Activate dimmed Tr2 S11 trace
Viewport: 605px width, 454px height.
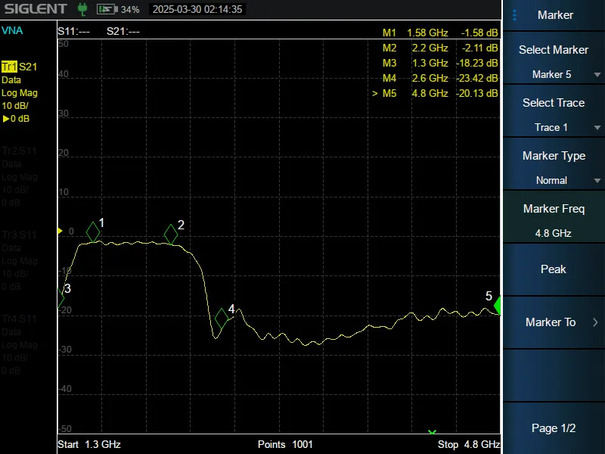(19, 151)
